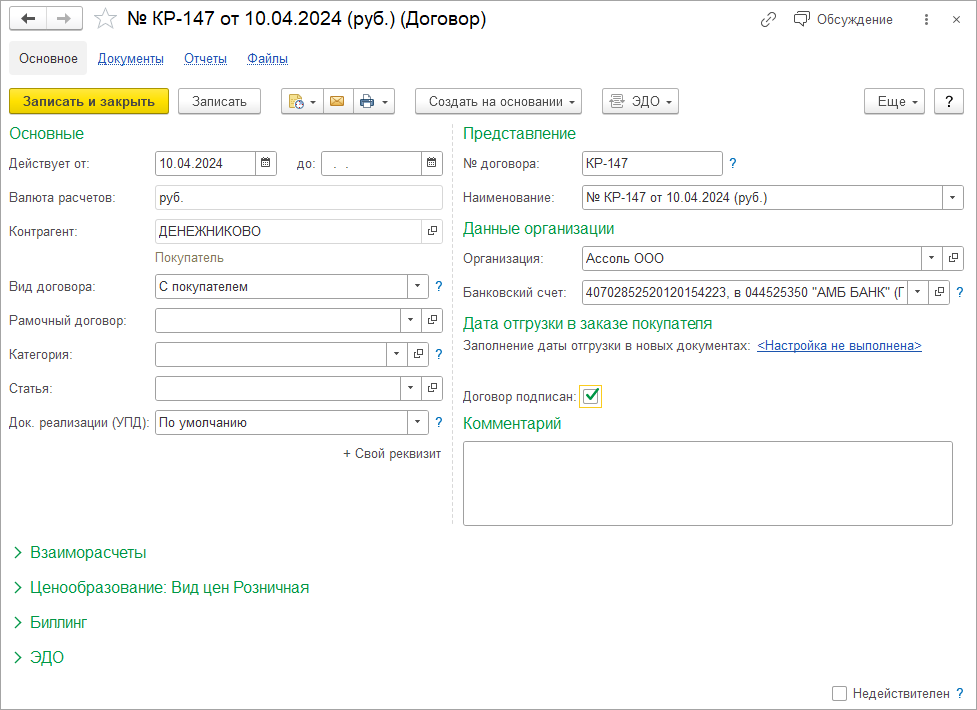
Task: Send contract by email envelope icon
Action: click(337, 101)
